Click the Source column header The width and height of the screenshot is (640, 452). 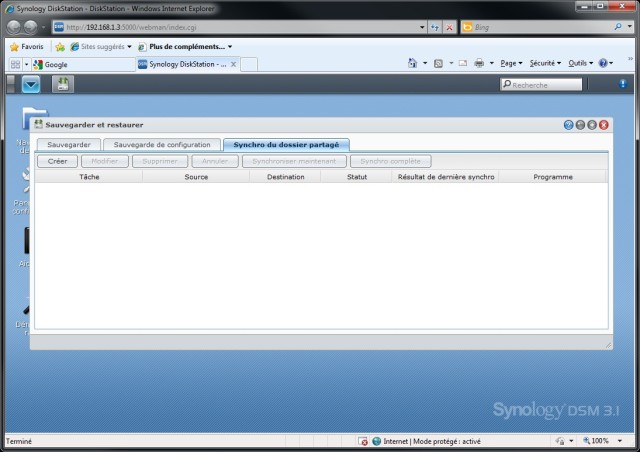pos(196,177)
